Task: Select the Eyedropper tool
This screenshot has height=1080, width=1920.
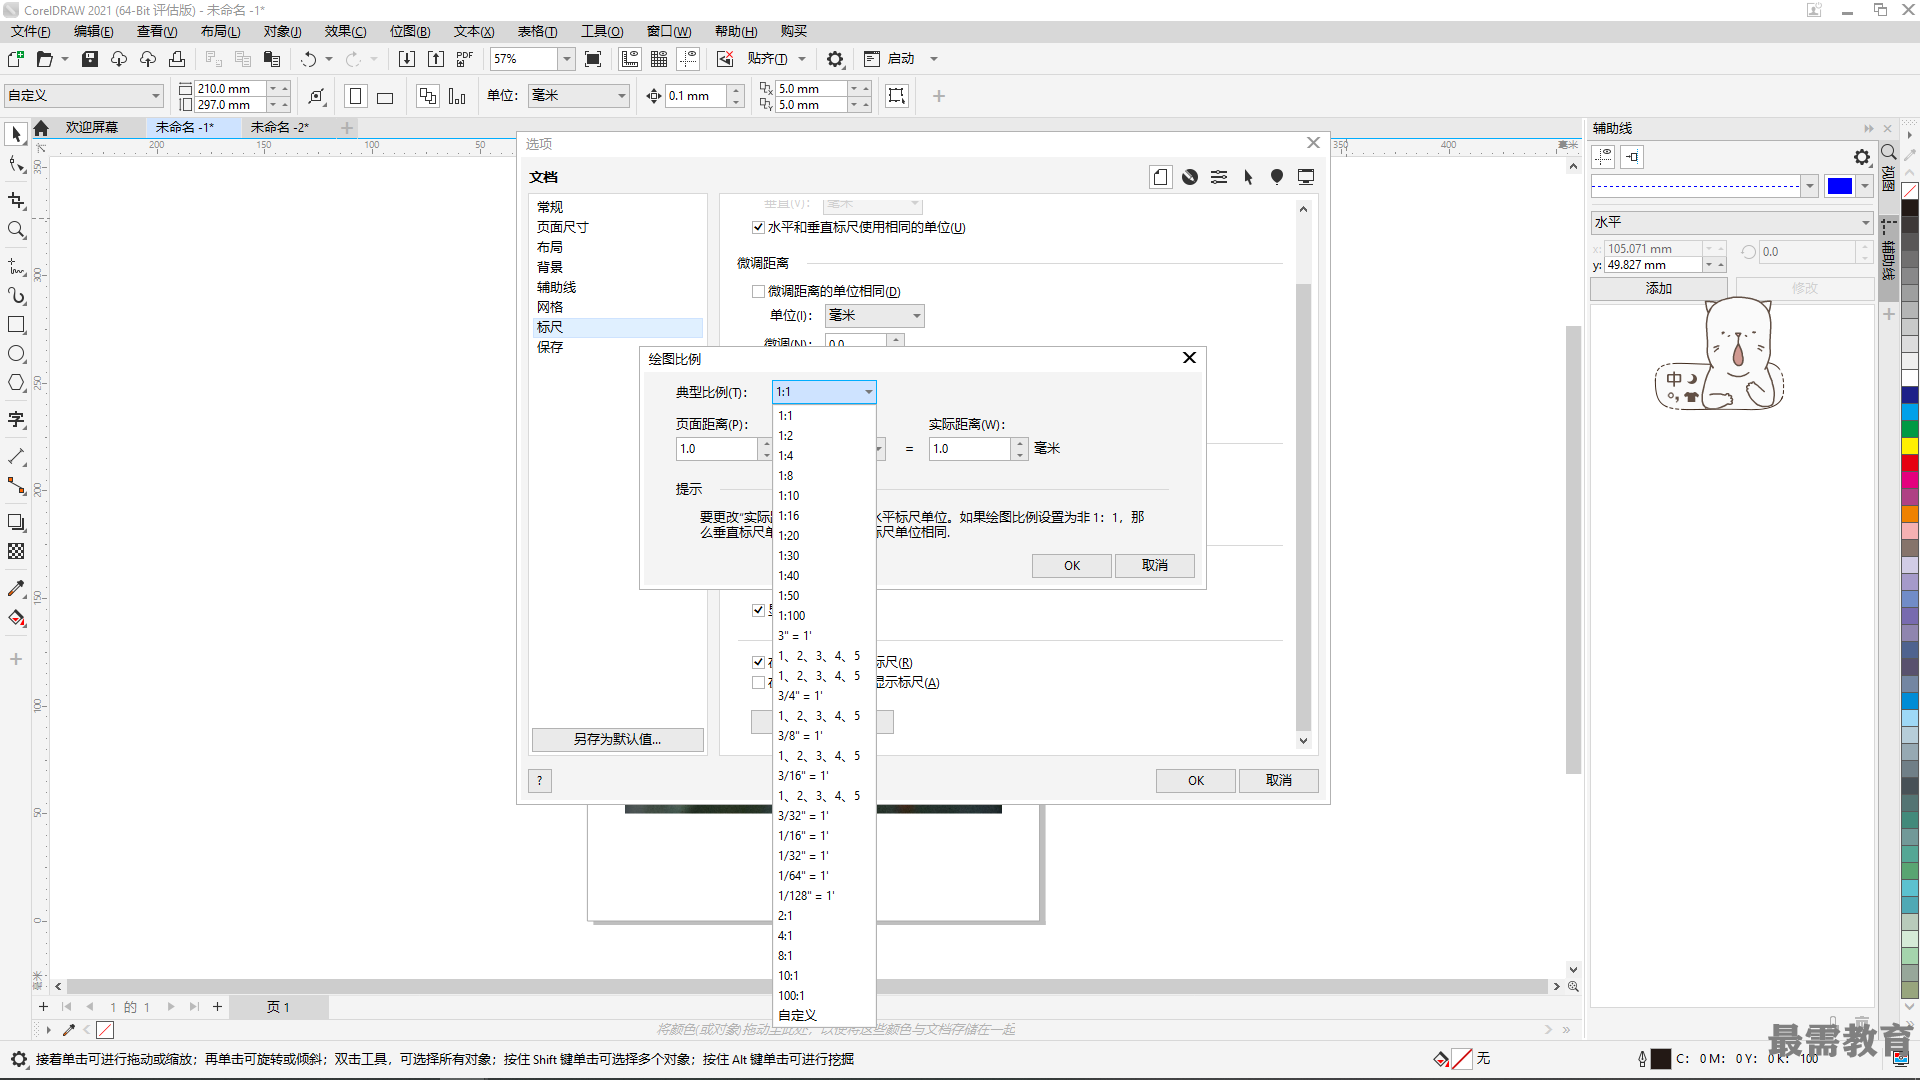Action: click(x=16, y=588)
